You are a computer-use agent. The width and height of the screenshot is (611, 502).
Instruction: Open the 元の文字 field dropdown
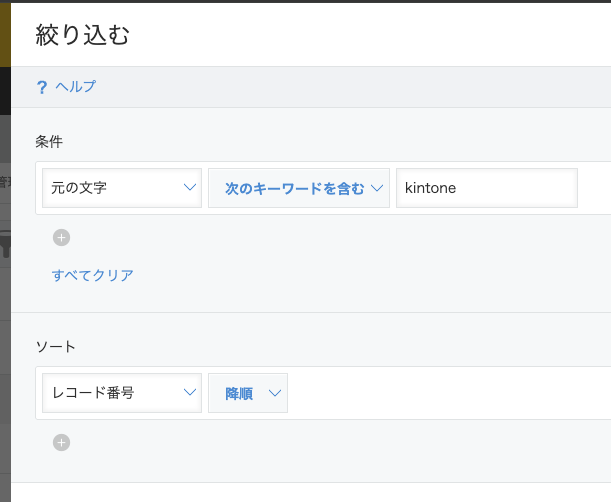122,188
